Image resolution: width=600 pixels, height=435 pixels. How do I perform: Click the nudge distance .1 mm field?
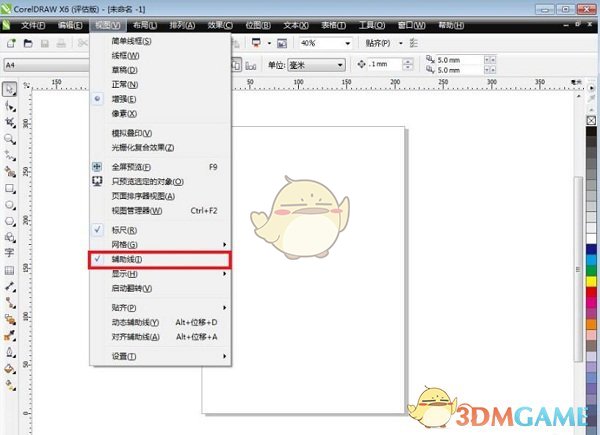pos(385,64)
